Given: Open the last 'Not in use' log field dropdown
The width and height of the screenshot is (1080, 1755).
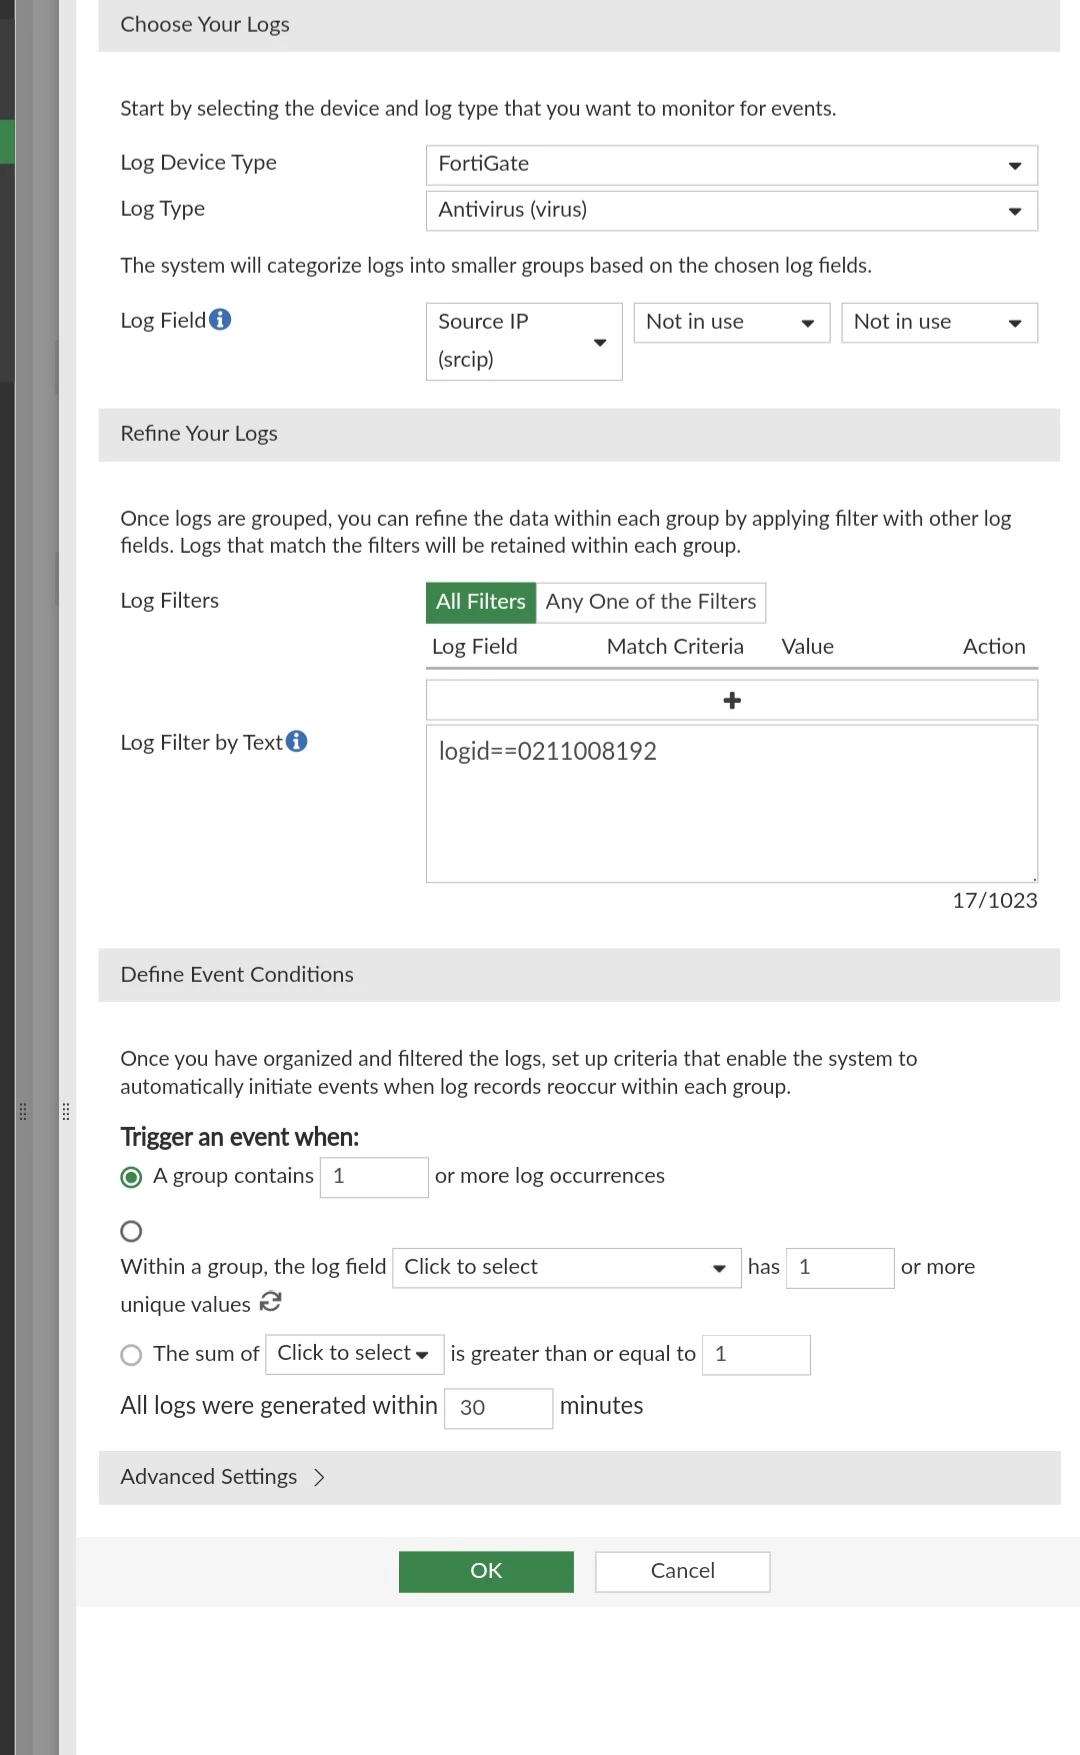Looking at the screenshot, I should pyautogui.click(x=940, y=323).
